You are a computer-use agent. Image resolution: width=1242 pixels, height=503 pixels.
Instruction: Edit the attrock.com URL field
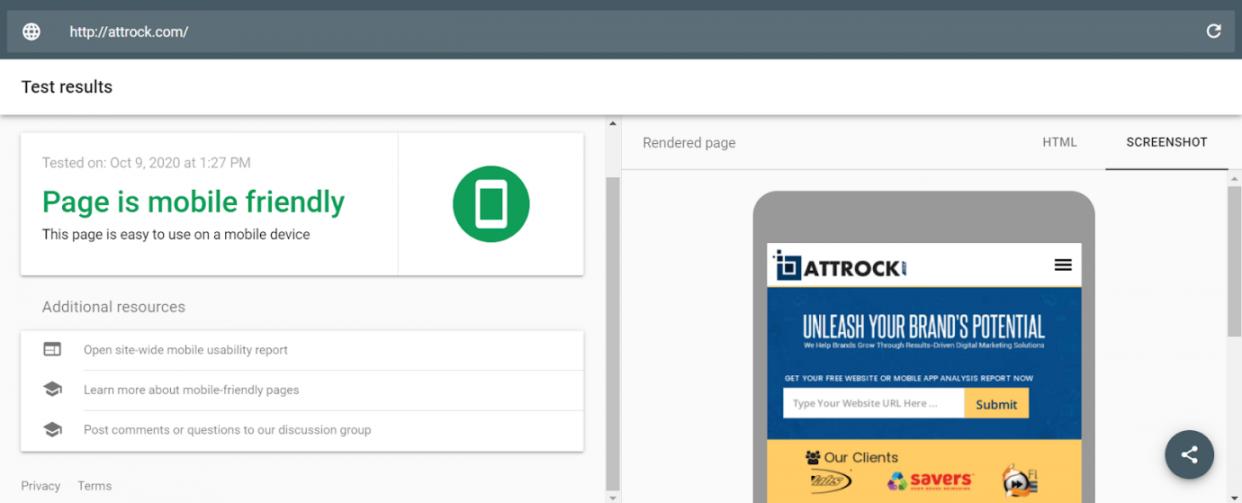coord(621,32)
